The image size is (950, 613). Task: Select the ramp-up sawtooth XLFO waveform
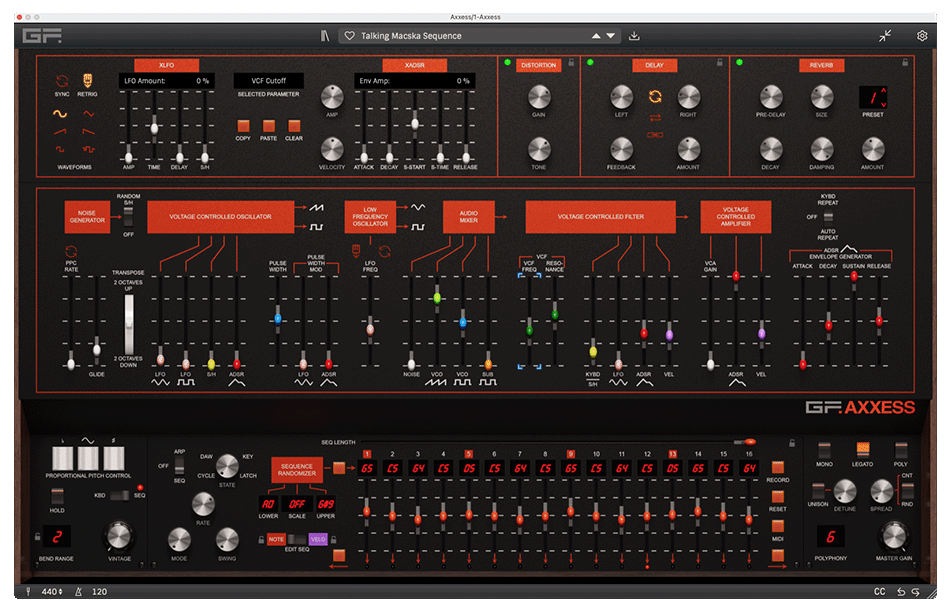point(59,131)
